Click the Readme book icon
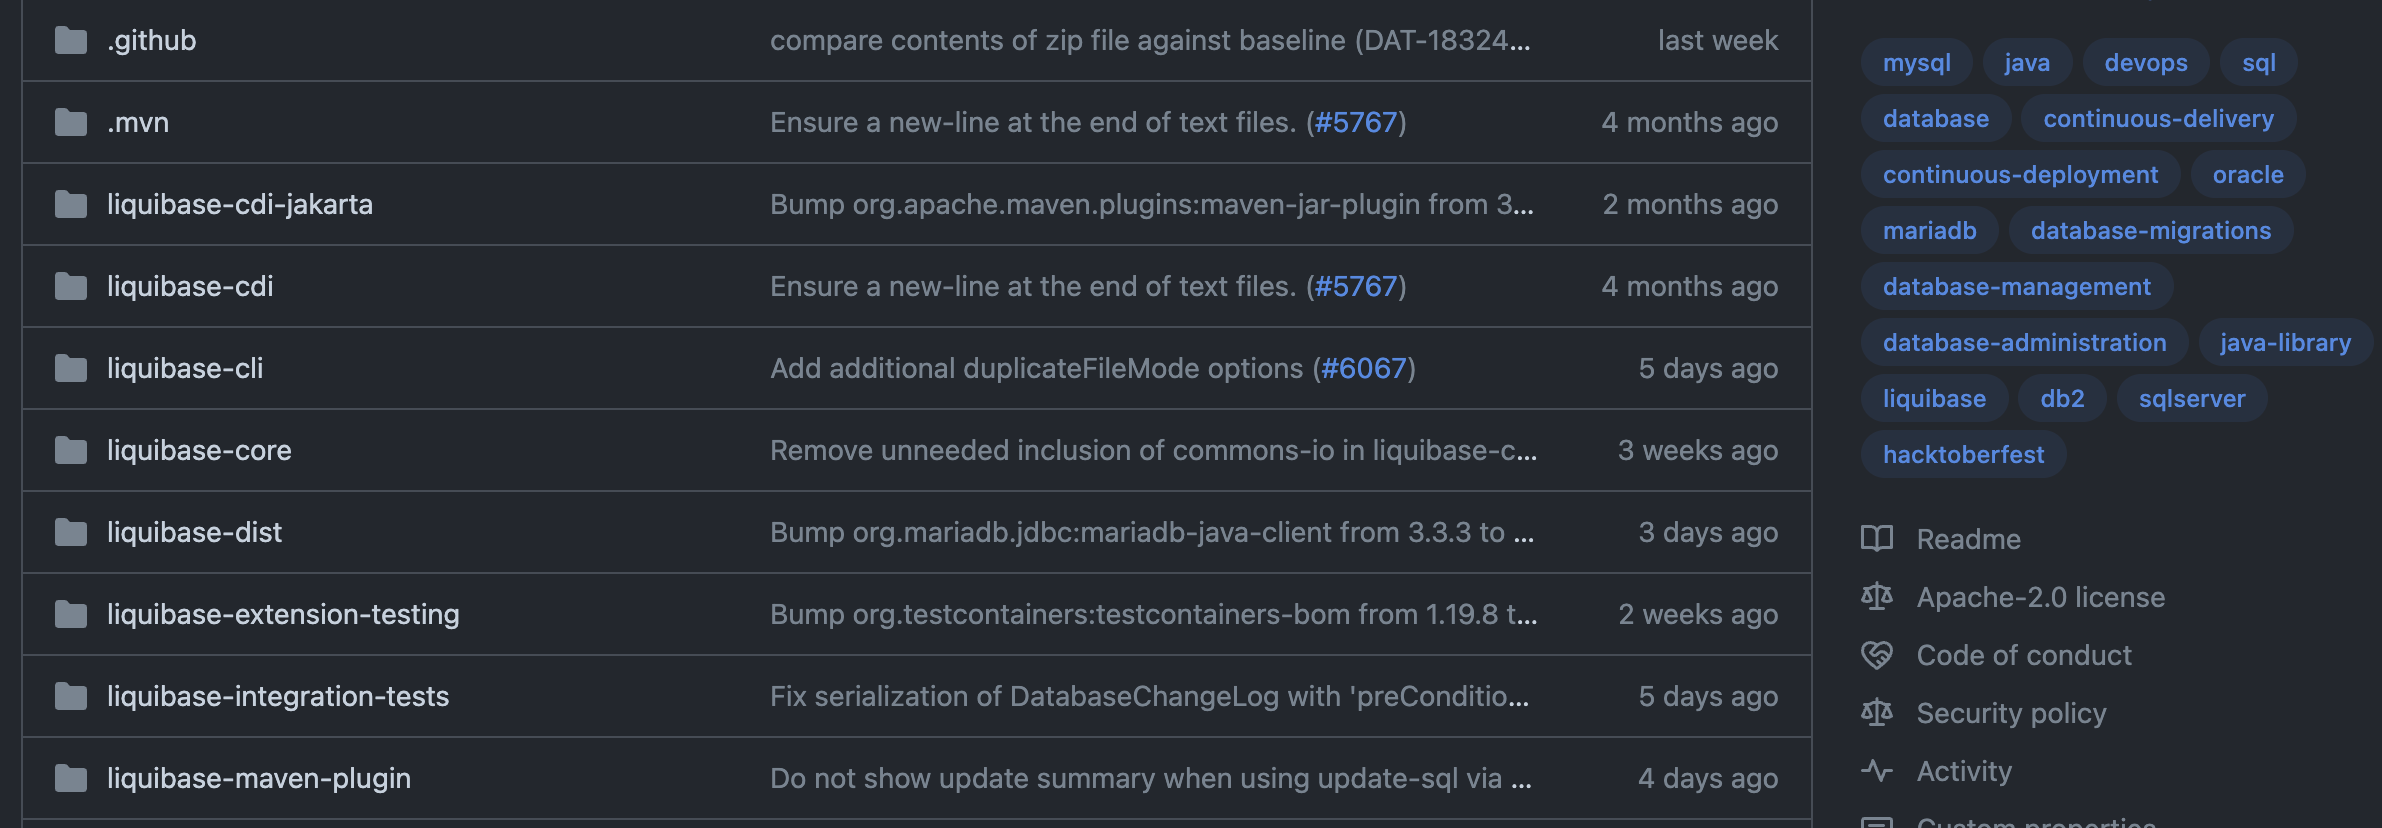The image size is (2382, 828). [x=1877, y=539]
